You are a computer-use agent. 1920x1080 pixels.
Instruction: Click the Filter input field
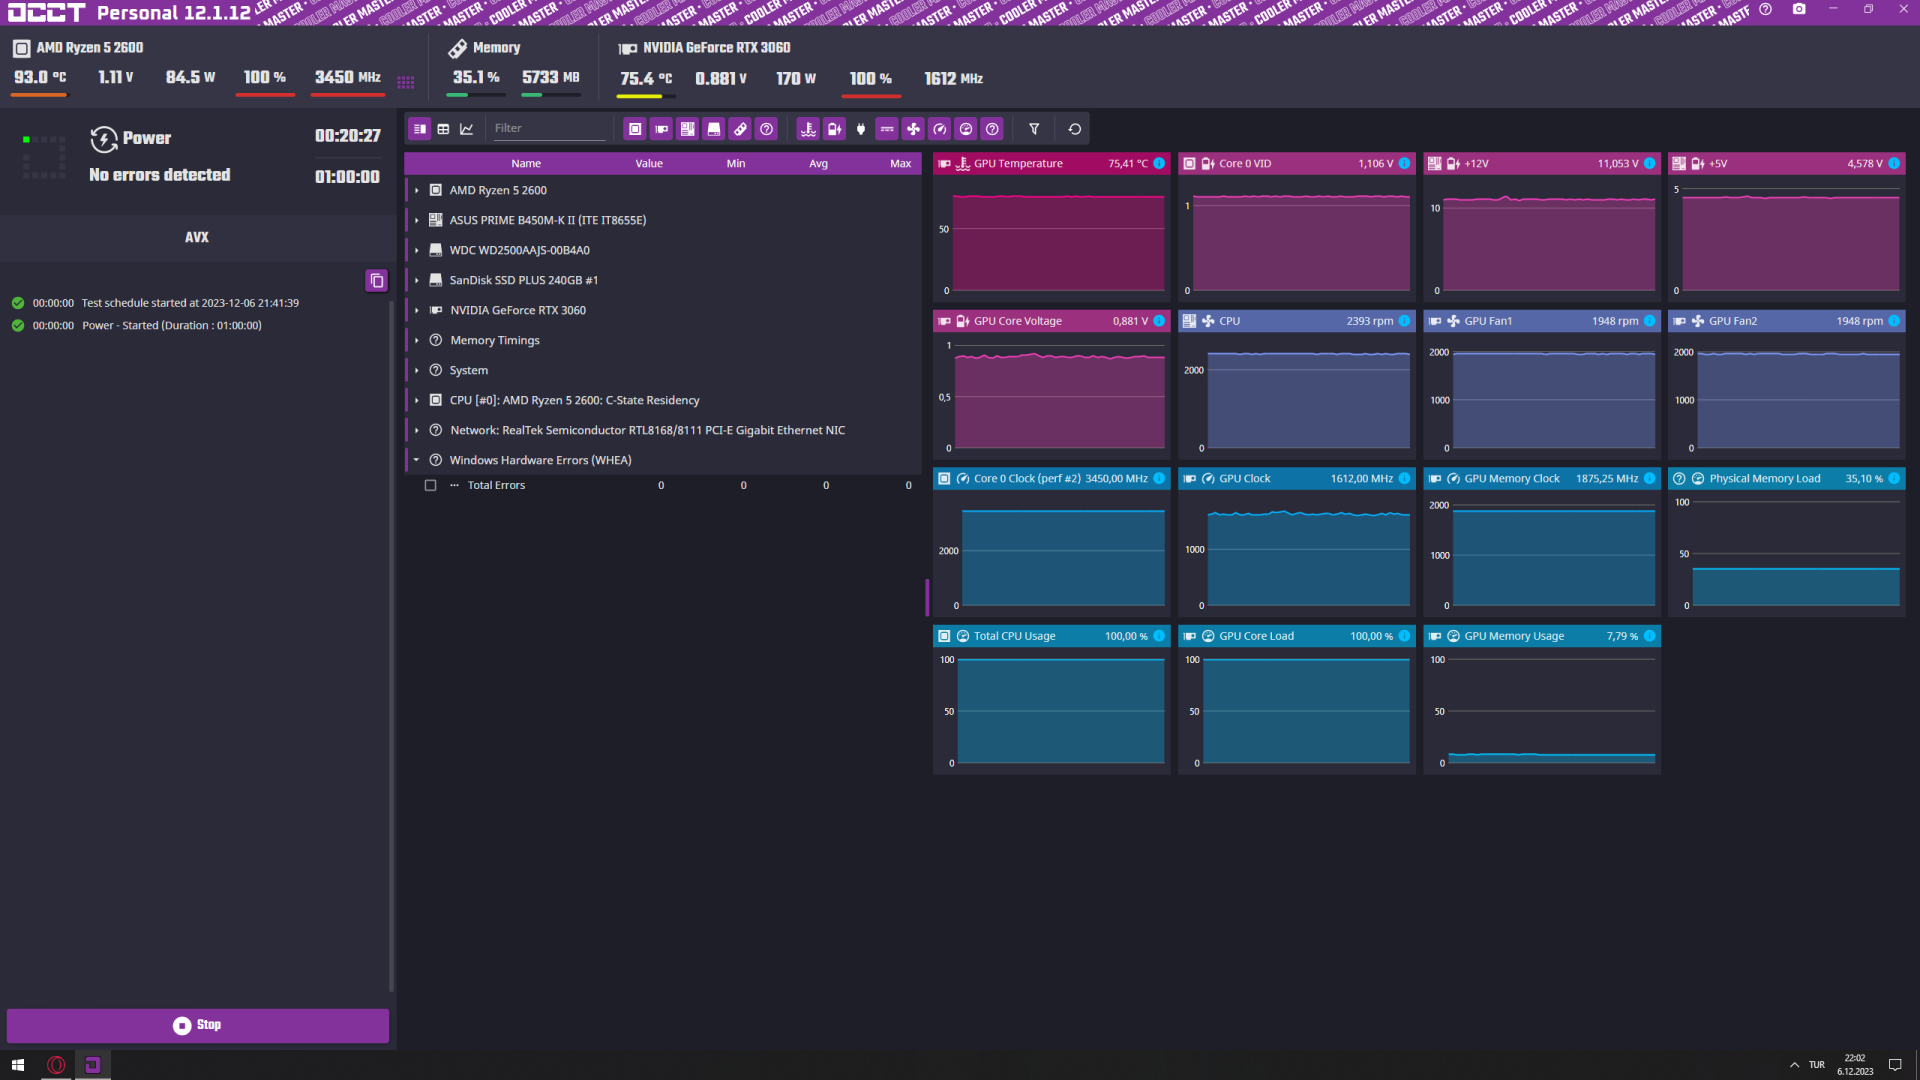548,129
